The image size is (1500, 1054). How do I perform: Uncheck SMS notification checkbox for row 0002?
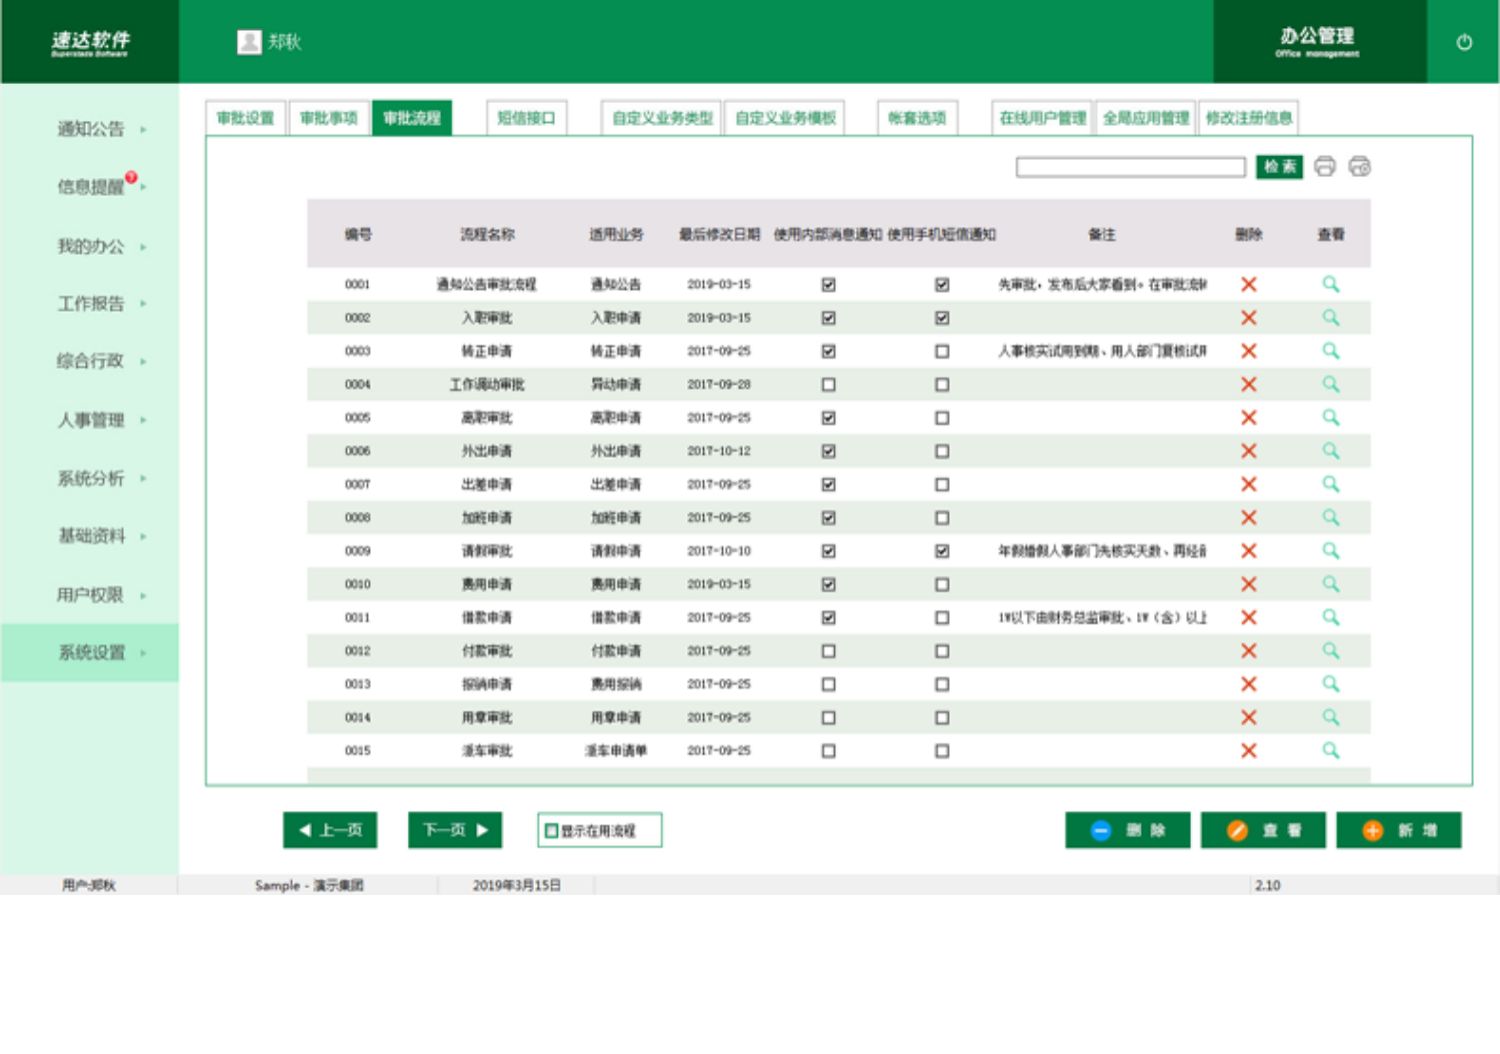click(x=942, y=318)
